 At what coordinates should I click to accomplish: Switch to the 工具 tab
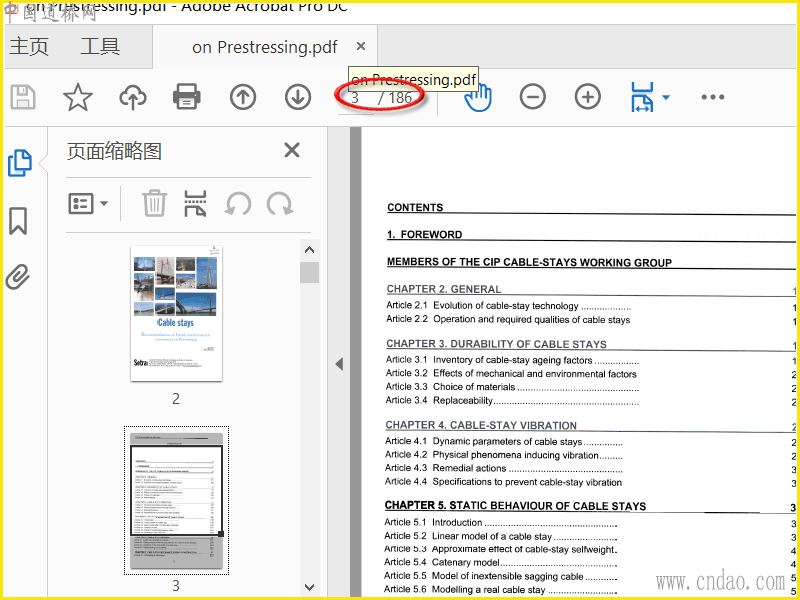100,47
